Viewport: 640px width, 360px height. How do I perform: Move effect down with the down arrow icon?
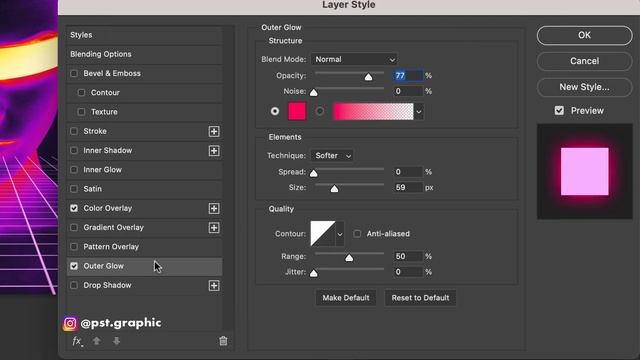(116, 341)
